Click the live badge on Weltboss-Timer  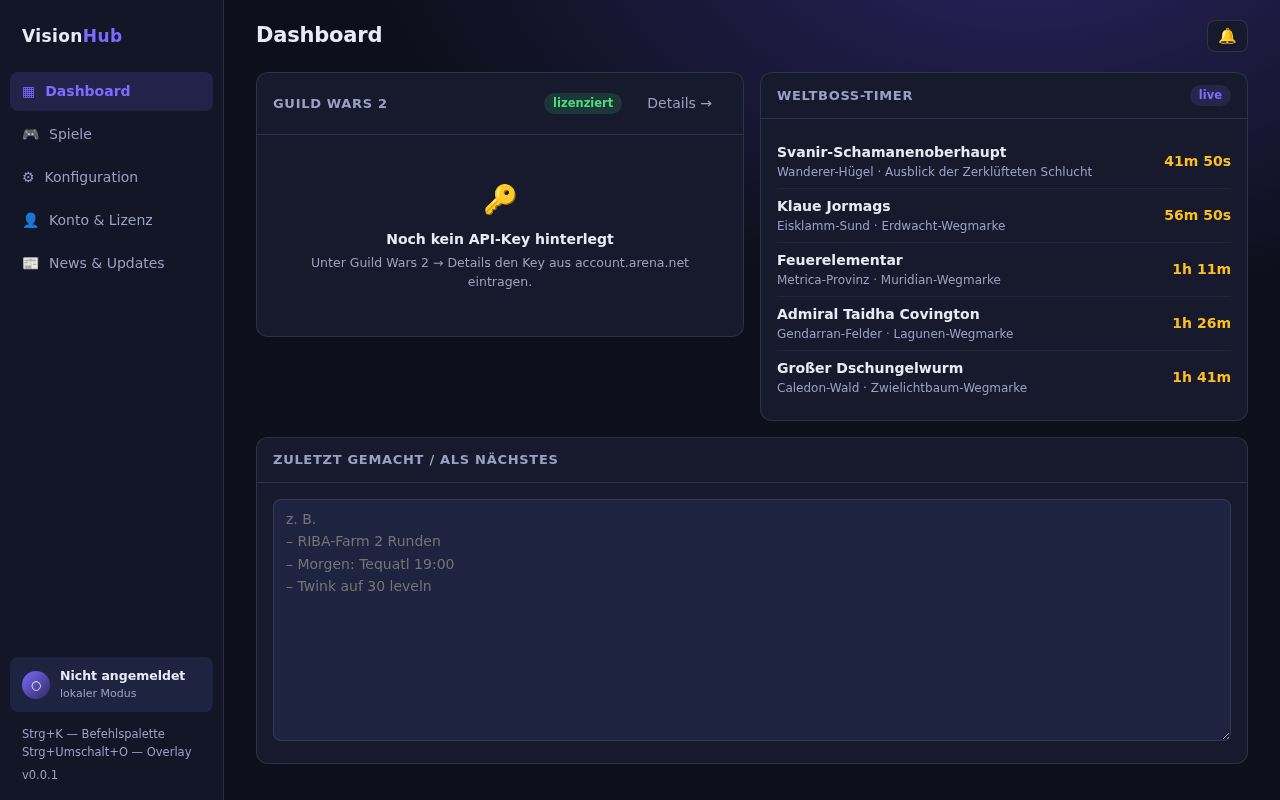click(1210, 95)
